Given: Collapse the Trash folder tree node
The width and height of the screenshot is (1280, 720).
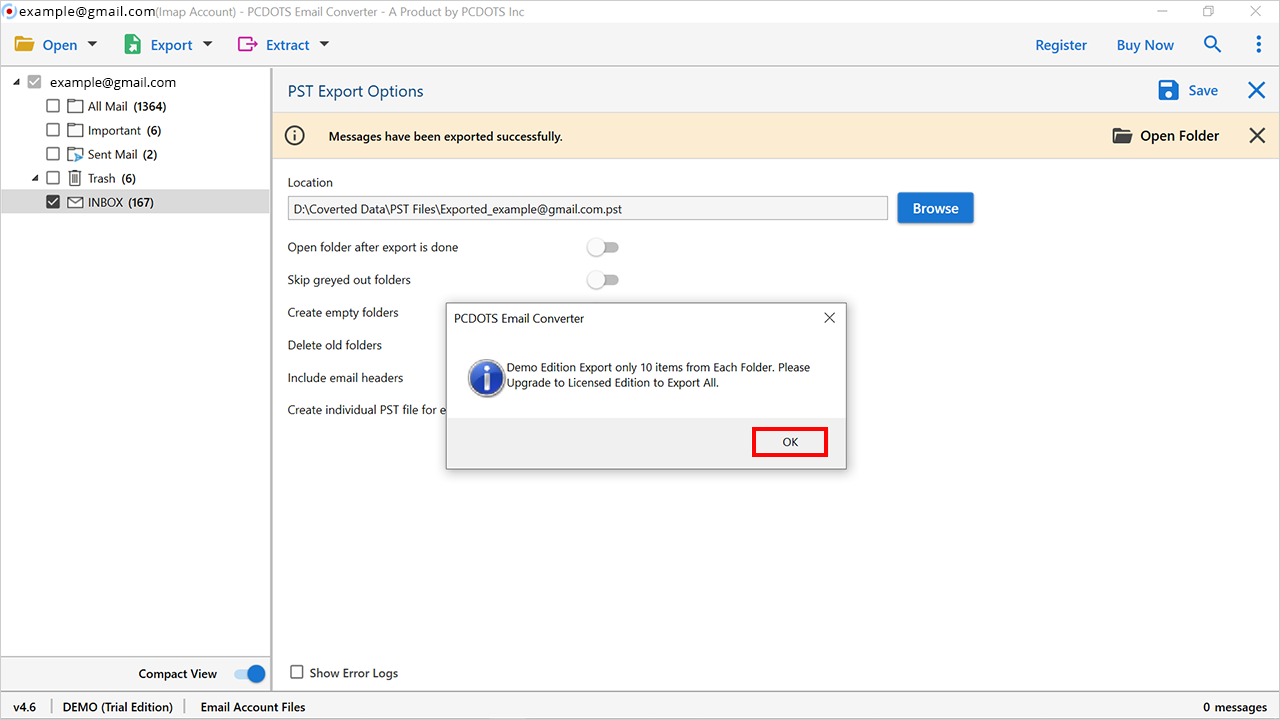Looking at the screenshot, I should coord(35,178).
